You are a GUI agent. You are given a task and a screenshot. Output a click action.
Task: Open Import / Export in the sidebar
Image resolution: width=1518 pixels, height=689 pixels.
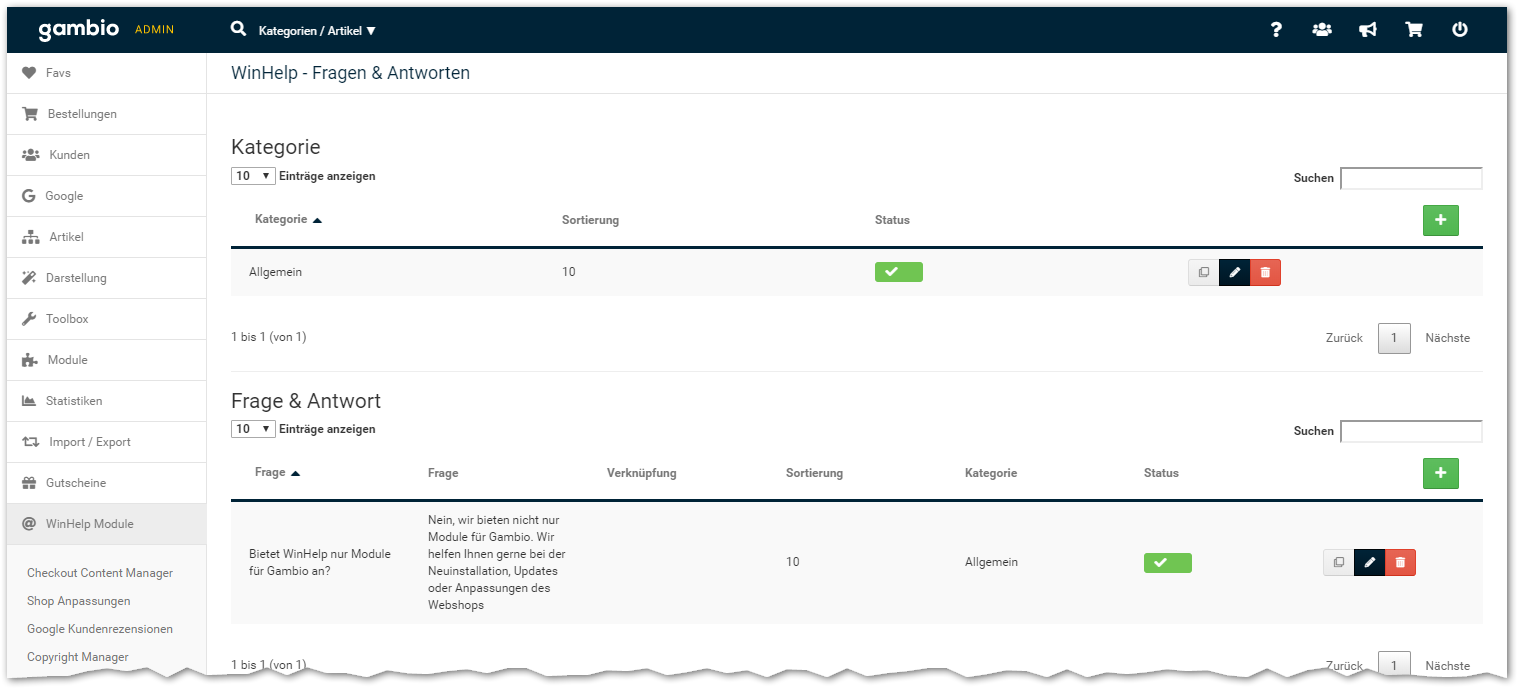pos(107,442)
